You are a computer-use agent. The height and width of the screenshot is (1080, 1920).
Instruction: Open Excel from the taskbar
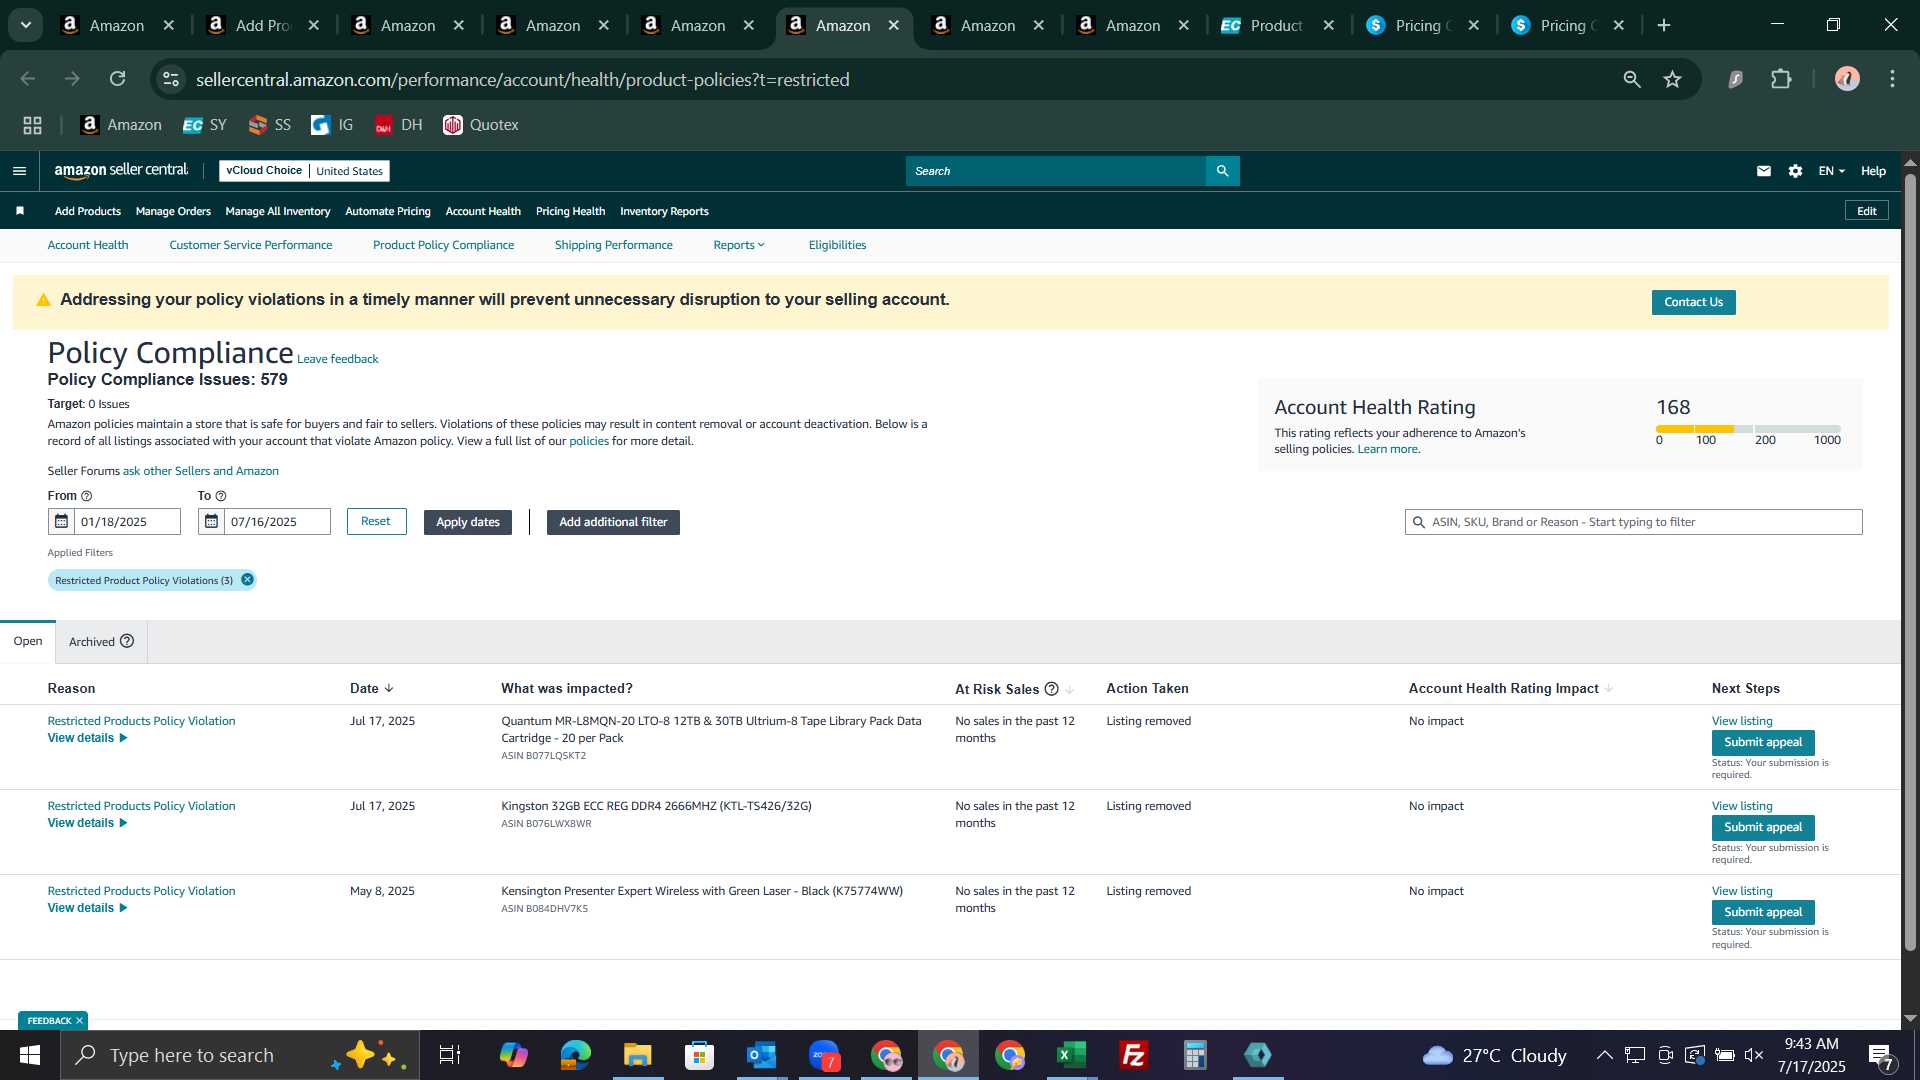1071,1055
